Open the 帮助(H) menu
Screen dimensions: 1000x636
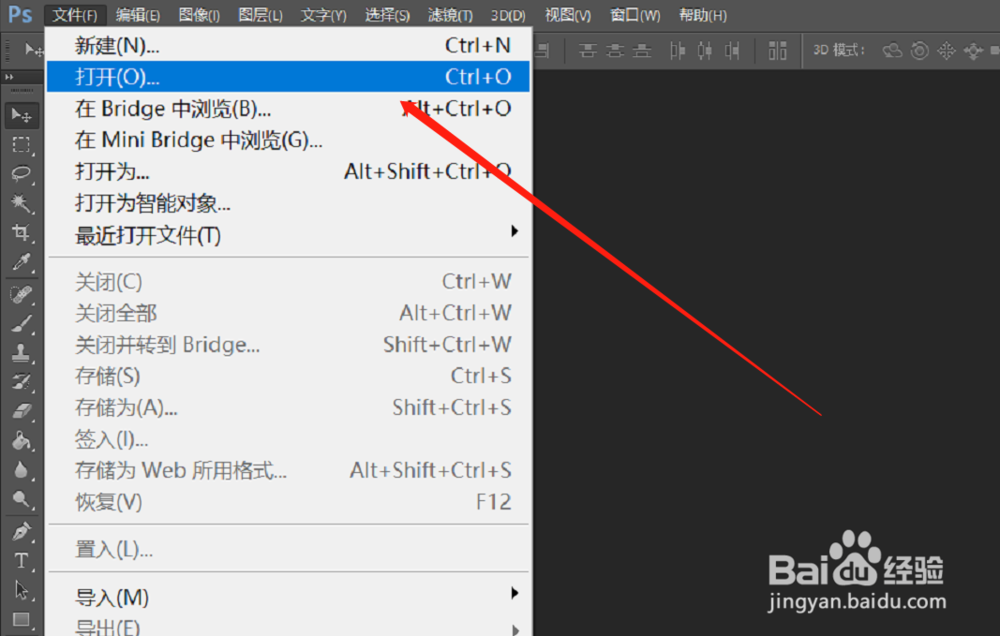point(703,15)
